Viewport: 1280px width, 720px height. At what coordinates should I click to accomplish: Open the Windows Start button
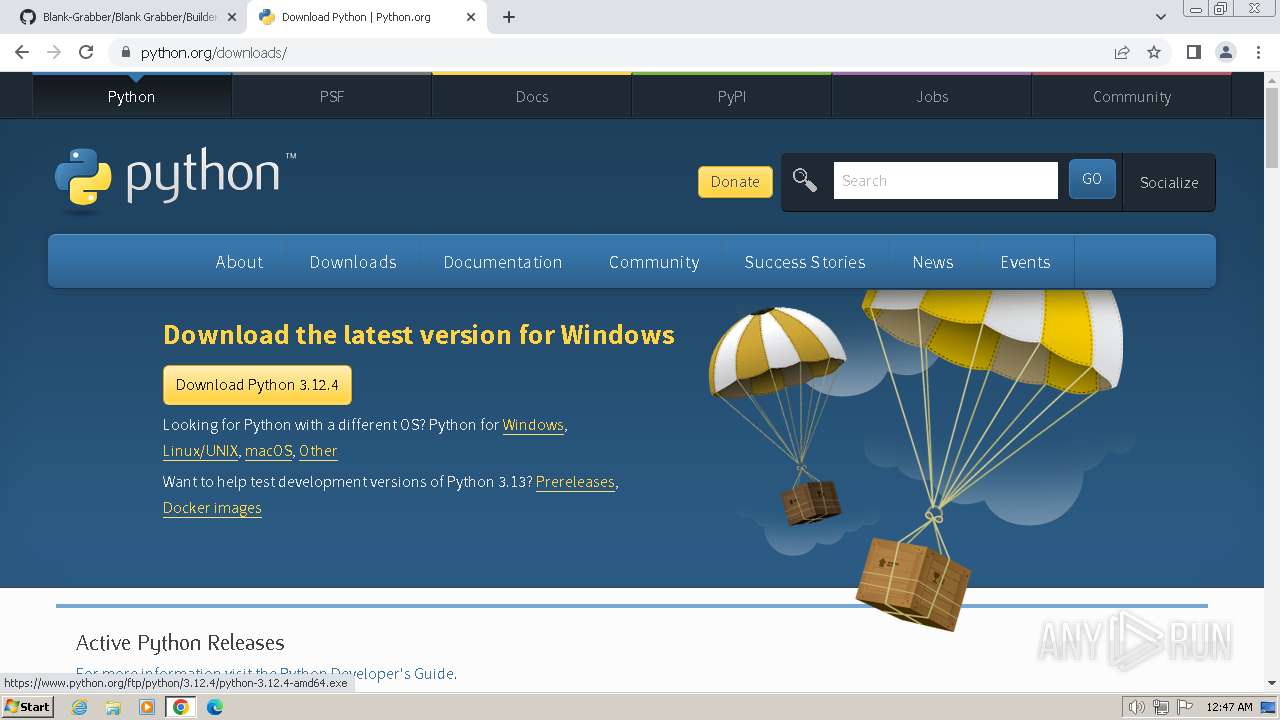click(x=27, y=707)
